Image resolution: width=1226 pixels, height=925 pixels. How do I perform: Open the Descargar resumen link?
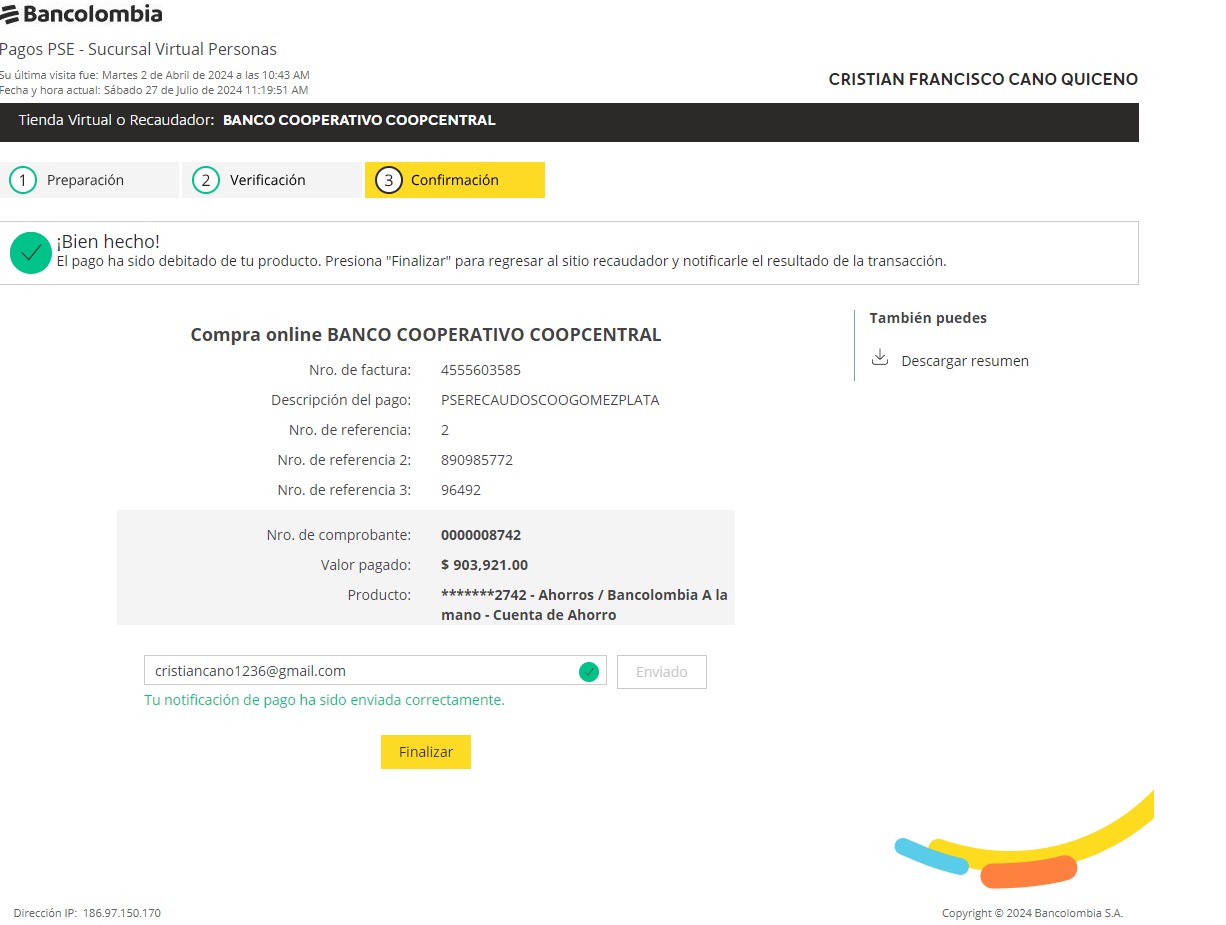click(x=964, y=361)
